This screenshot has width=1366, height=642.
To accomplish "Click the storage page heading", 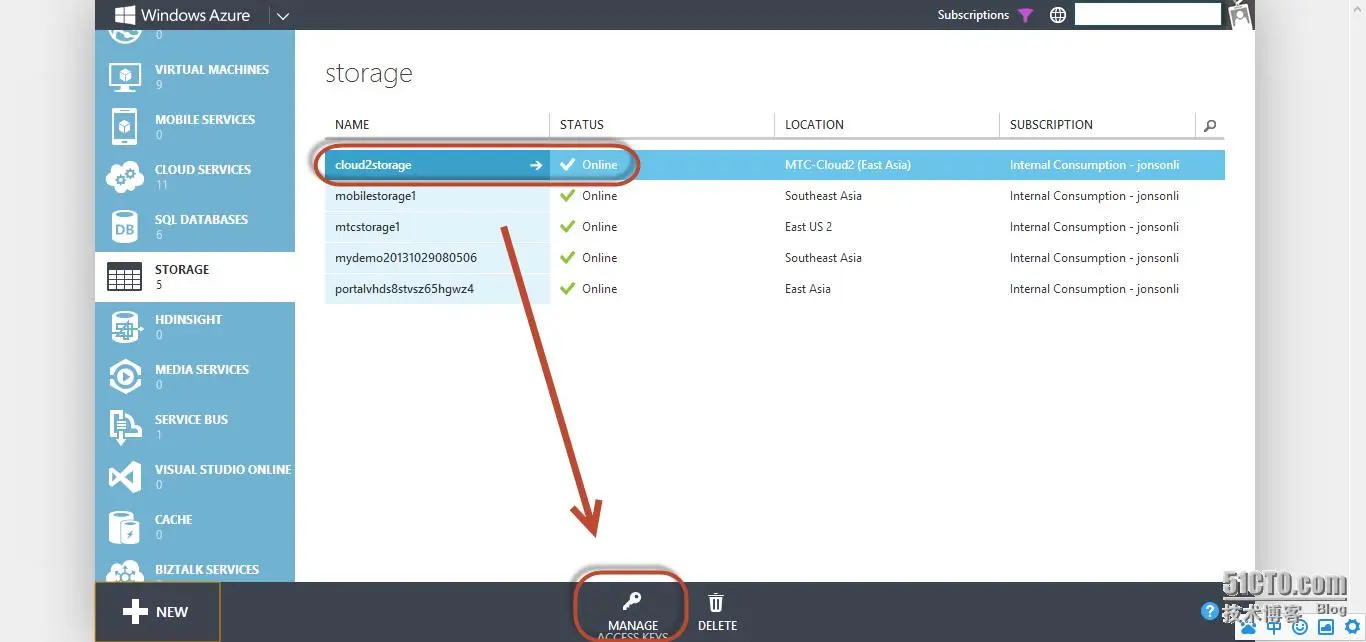I will point(369,74).
